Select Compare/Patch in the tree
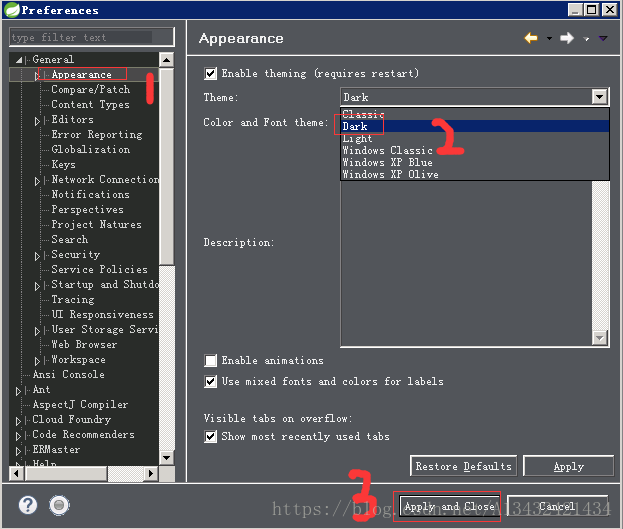The height and width of the screenshot is (529, 623). click(91, 89)
